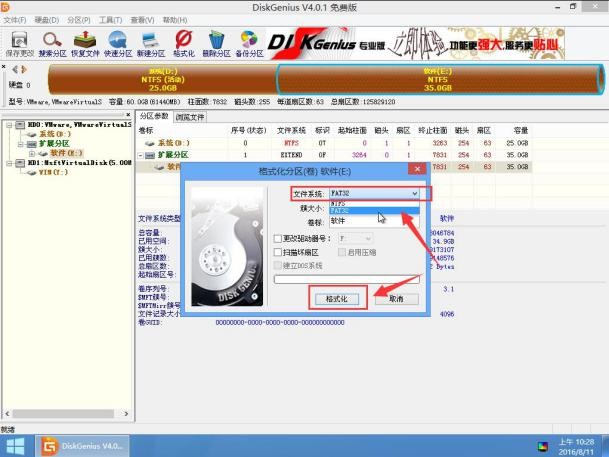The image size is (609, 457).
Task: Open the Backup Partition tool
Action: (249, 44)
